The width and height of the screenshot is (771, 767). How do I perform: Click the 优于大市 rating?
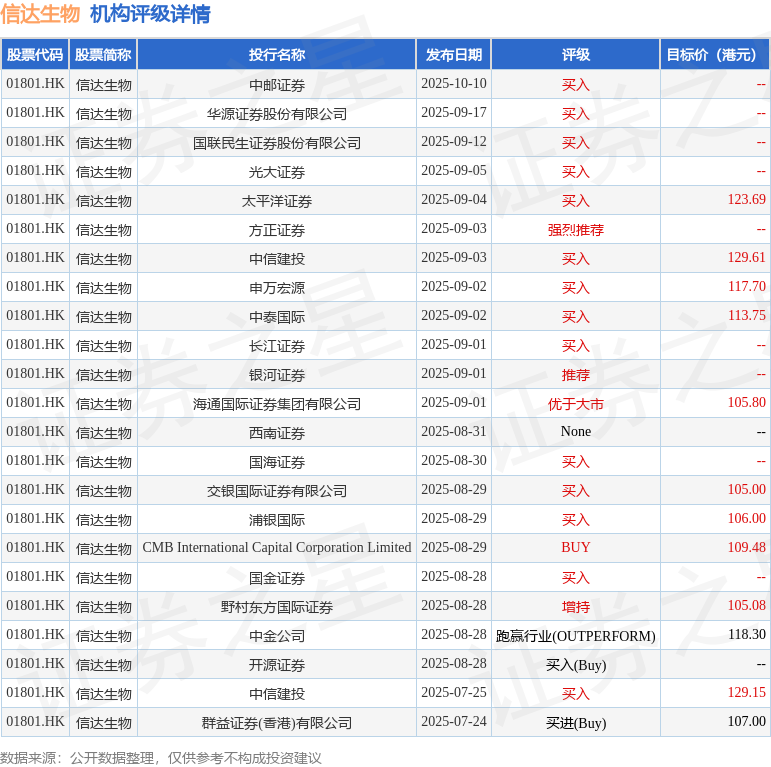[576, 404]
